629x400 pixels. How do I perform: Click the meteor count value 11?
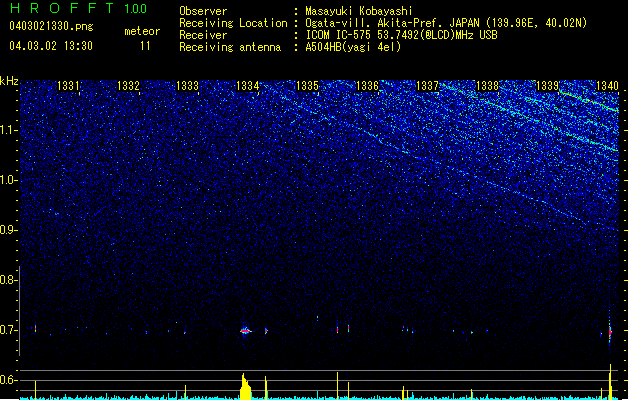tap(145, 46)
